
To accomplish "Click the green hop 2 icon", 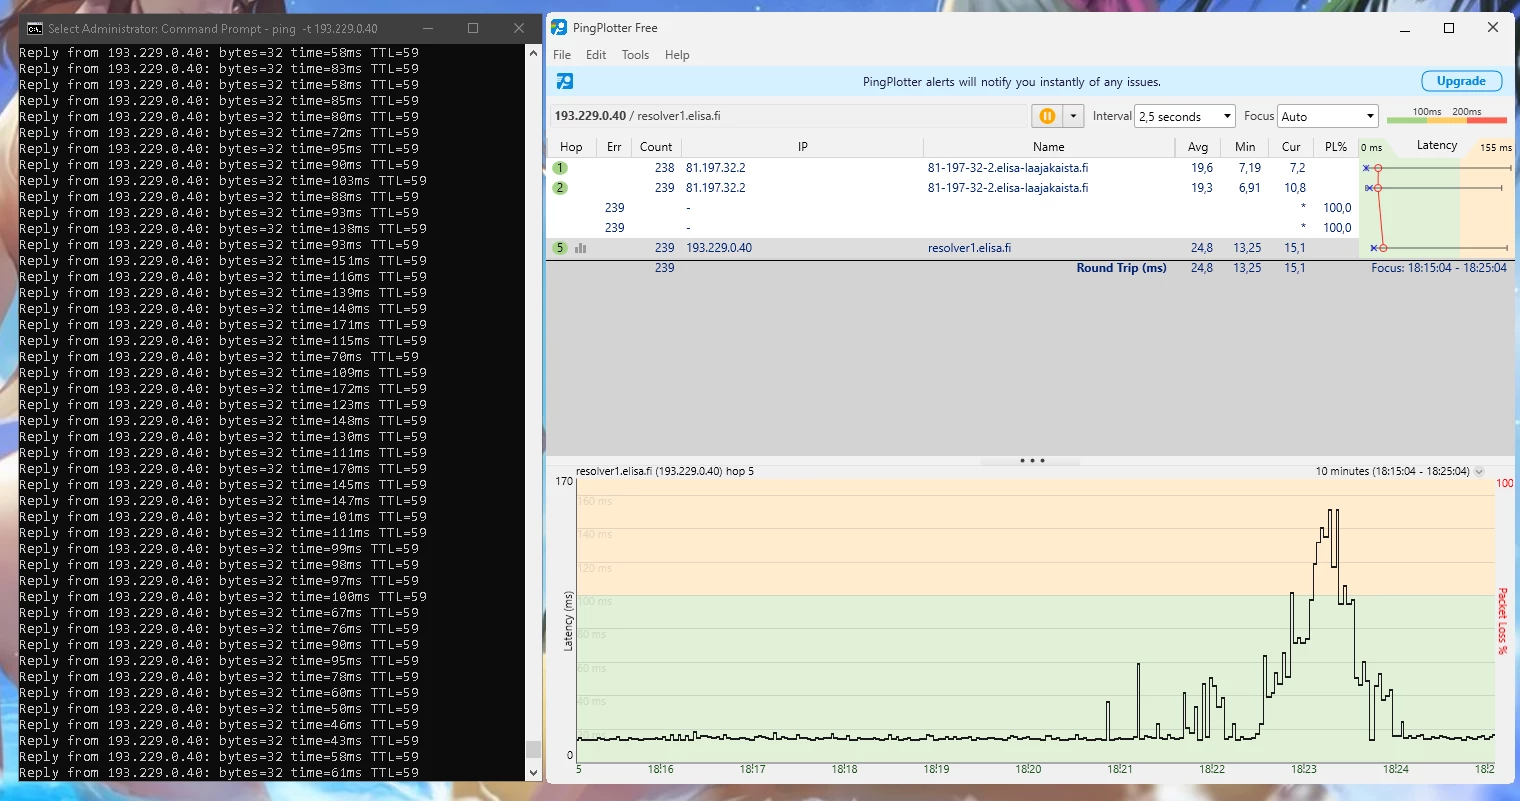I will [560, 188].
